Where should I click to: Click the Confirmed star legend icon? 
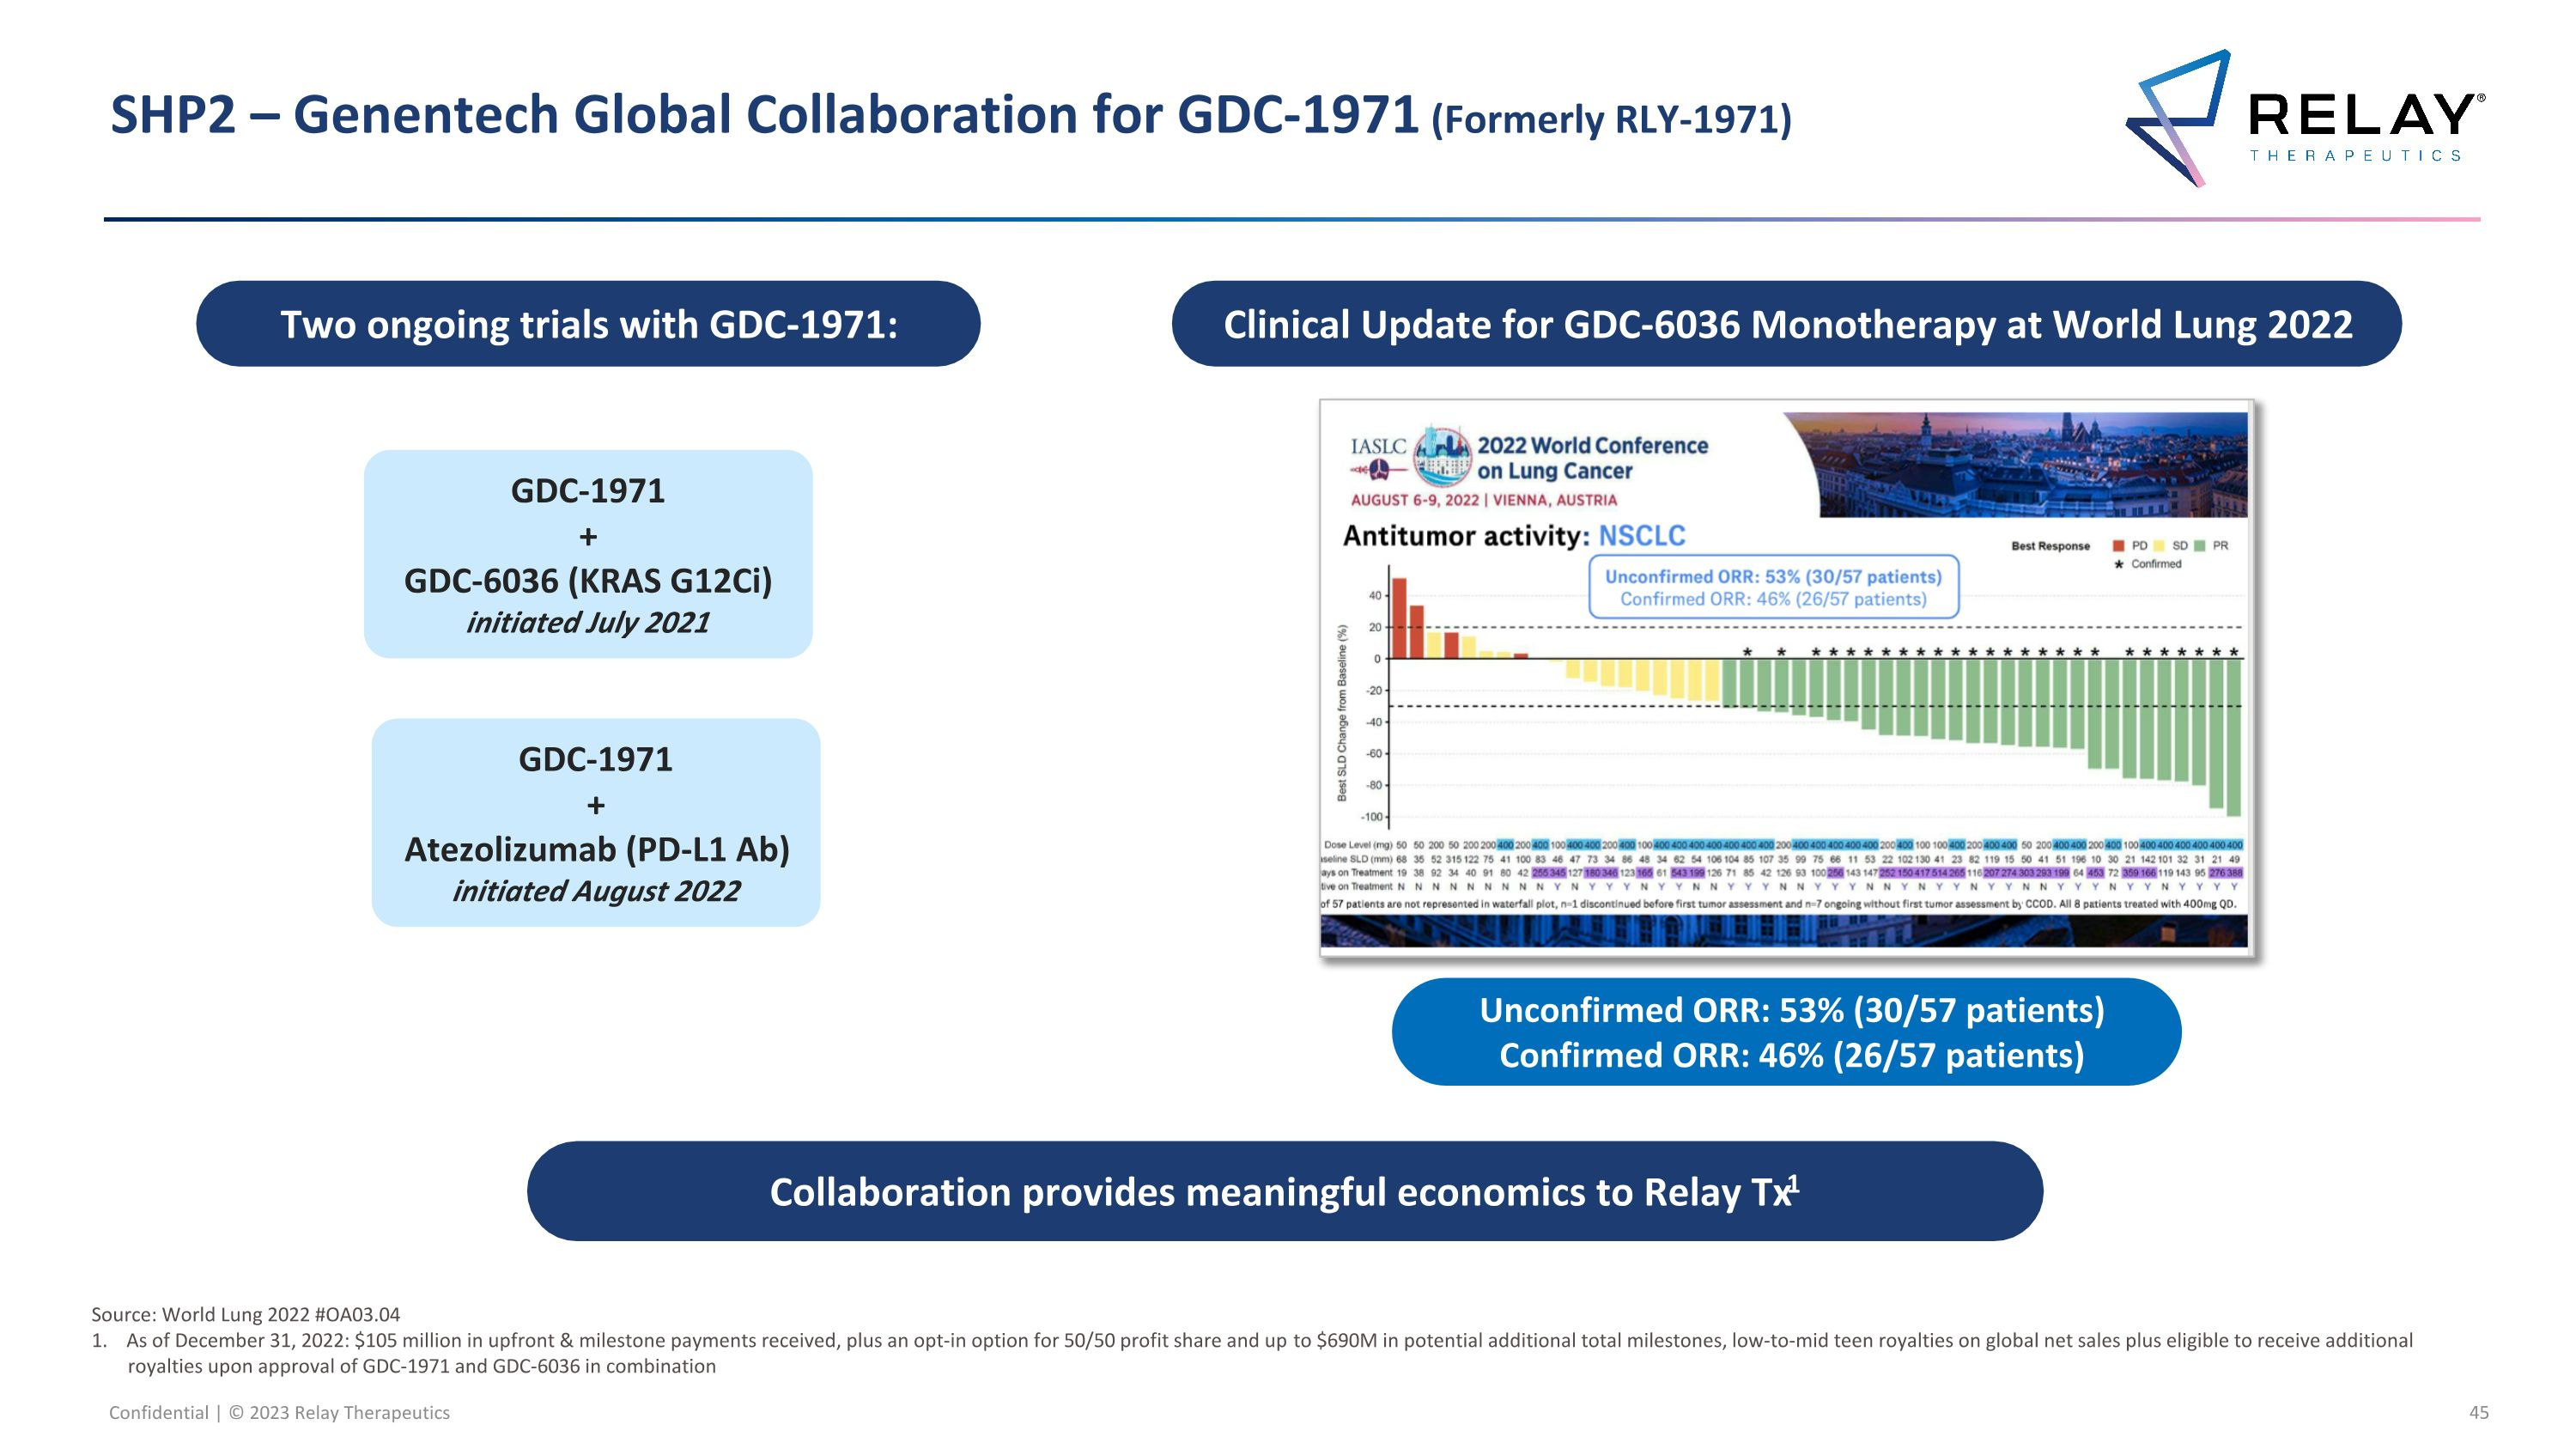(x=2119, y=565)
